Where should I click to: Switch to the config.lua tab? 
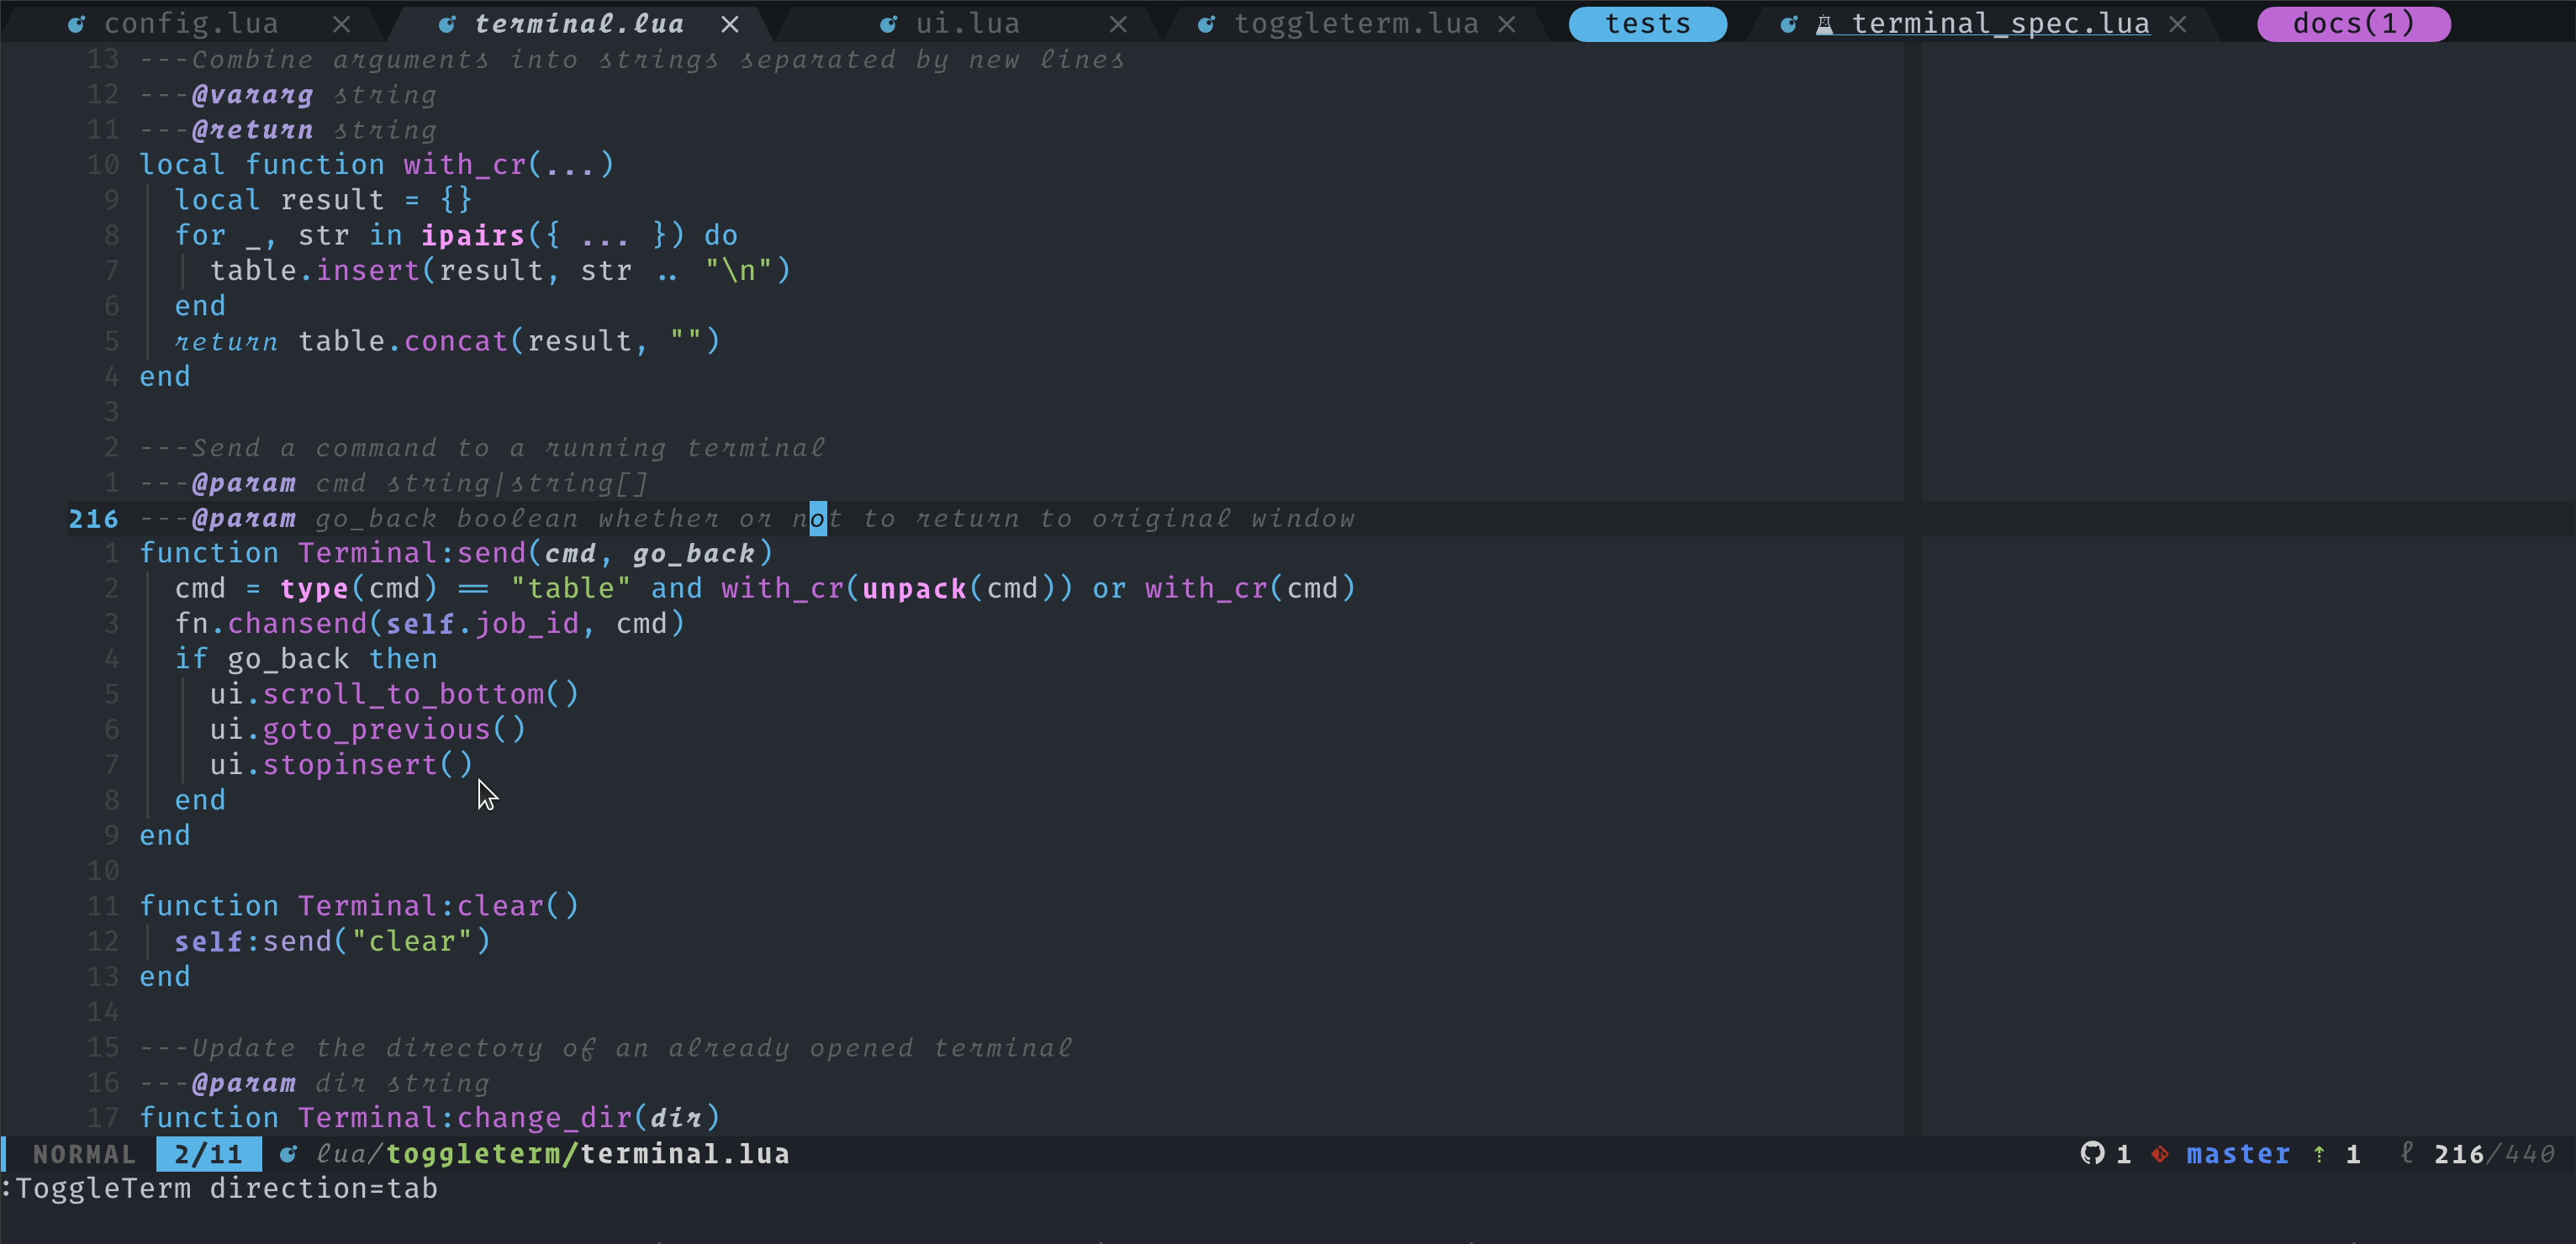[x=192, y=24]
